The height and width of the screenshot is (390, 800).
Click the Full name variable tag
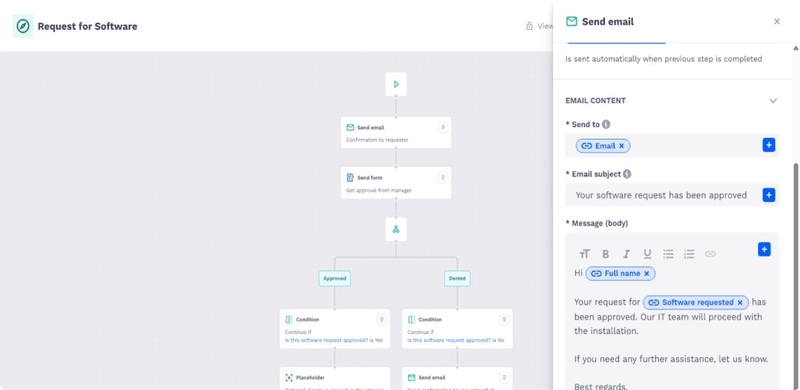click(620, 274)
